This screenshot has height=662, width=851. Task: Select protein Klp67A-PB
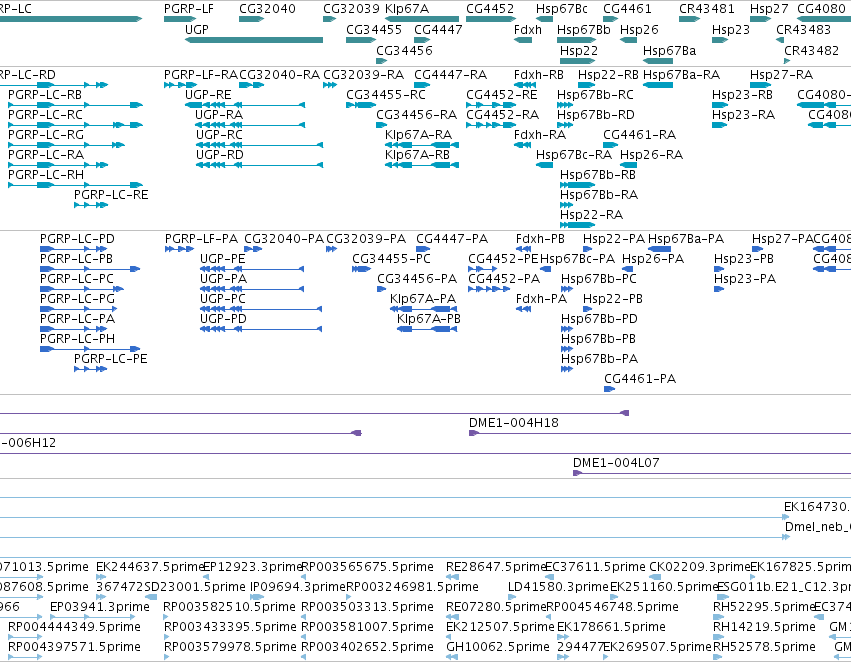click(427, 329)
